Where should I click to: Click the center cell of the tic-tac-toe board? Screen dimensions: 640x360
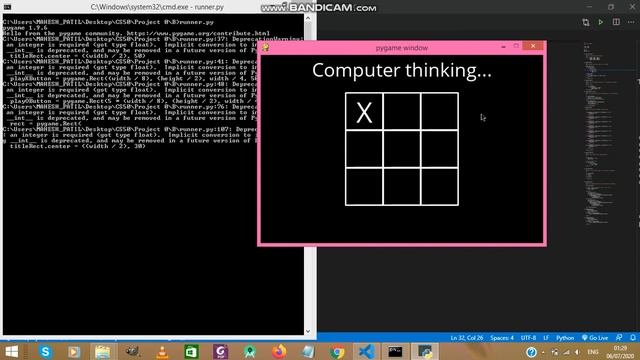402,149
